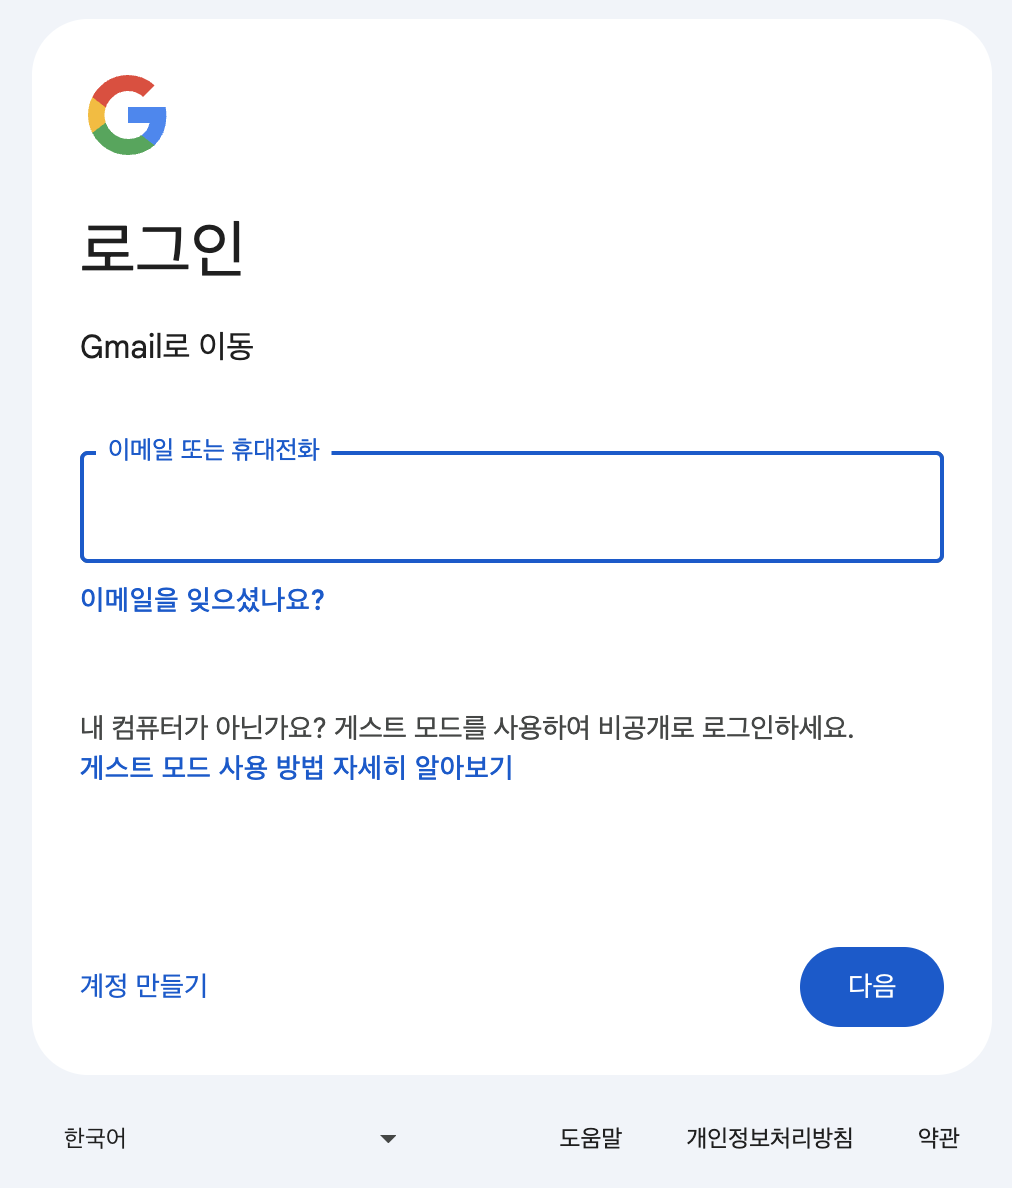Click the yellow arc of Google logo
Screen dimensions: 1012x1188
pos(96,115)
